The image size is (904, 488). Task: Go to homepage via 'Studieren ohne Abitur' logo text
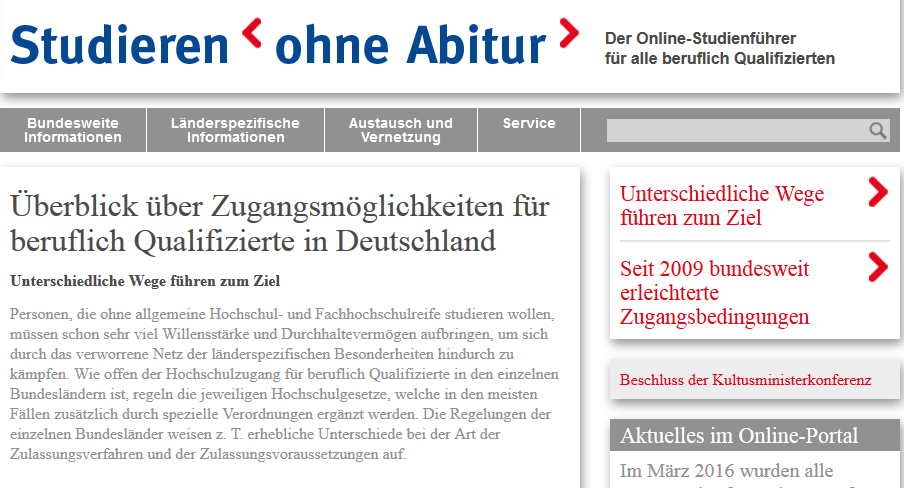pyautogui.click(x=280, y=45)
